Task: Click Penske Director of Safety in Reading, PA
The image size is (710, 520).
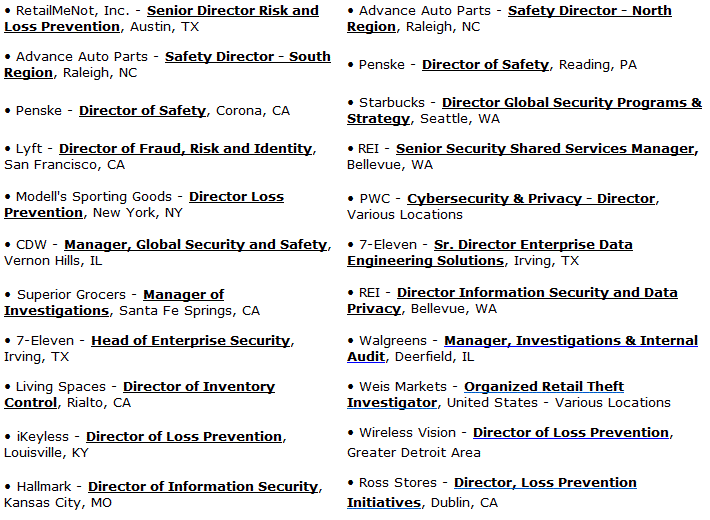Action: pos(485,65)
